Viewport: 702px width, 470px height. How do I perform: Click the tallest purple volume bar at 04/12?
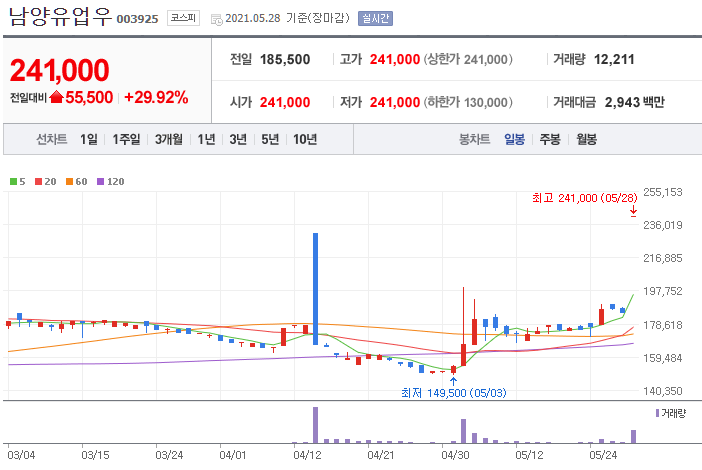coord(315,425)
